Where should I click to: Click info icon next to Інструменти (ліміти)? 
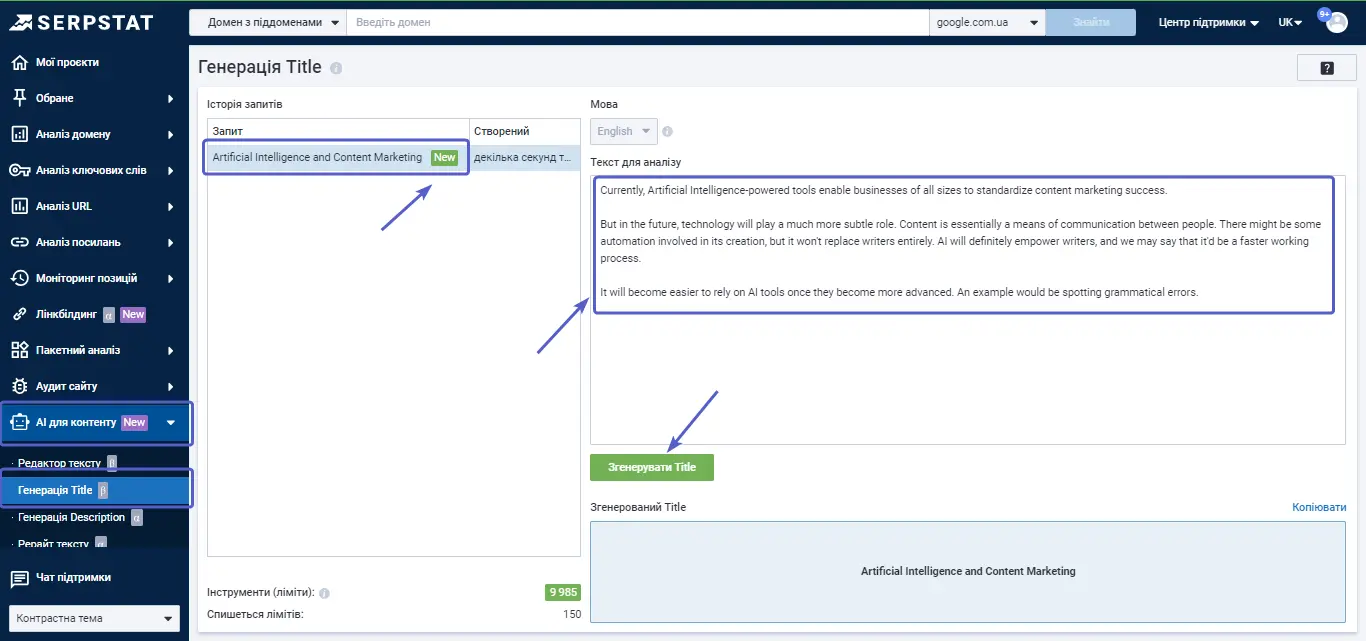click(324, 593)
